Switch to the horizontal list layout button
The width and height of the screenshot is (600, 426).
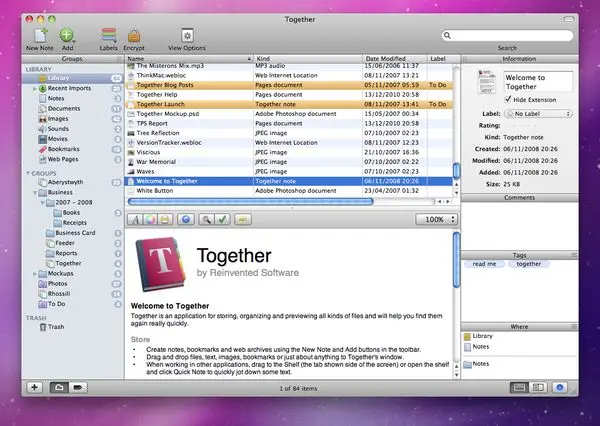click(x=519, y=387)
